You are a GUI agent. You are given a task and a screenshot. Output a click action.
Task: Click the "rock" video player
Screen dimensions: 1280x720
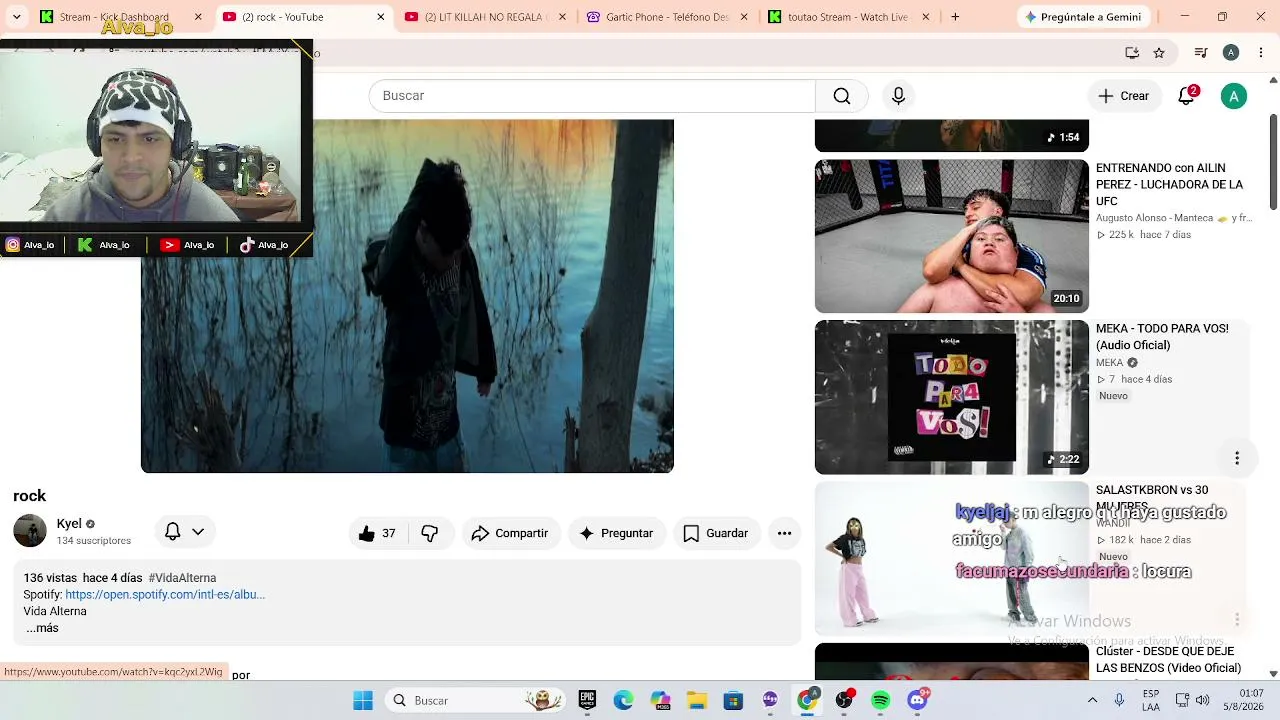pos(407,296)
